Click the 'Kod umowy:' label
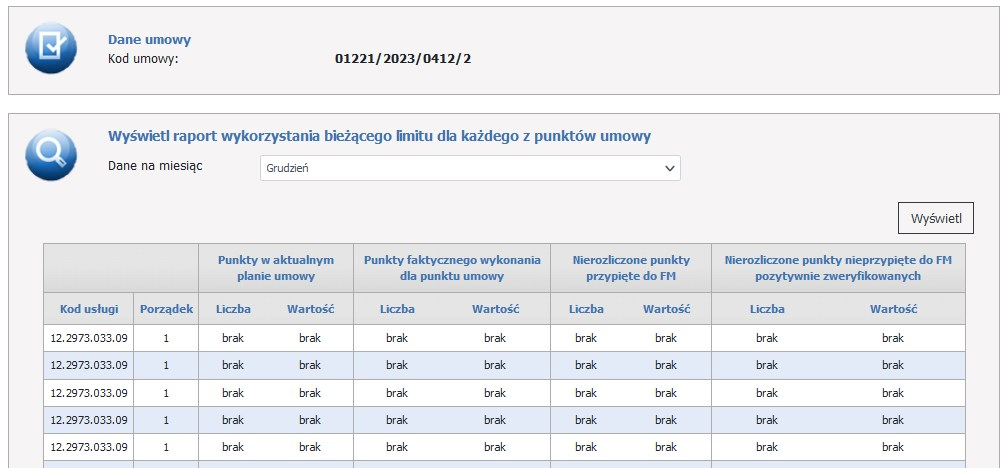Screen dimensions: 1007x468 (142, 59)
